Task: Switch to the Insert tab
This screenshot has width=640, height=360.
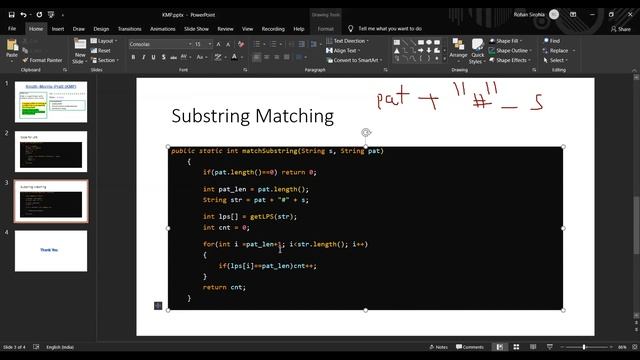Action: 58,29
